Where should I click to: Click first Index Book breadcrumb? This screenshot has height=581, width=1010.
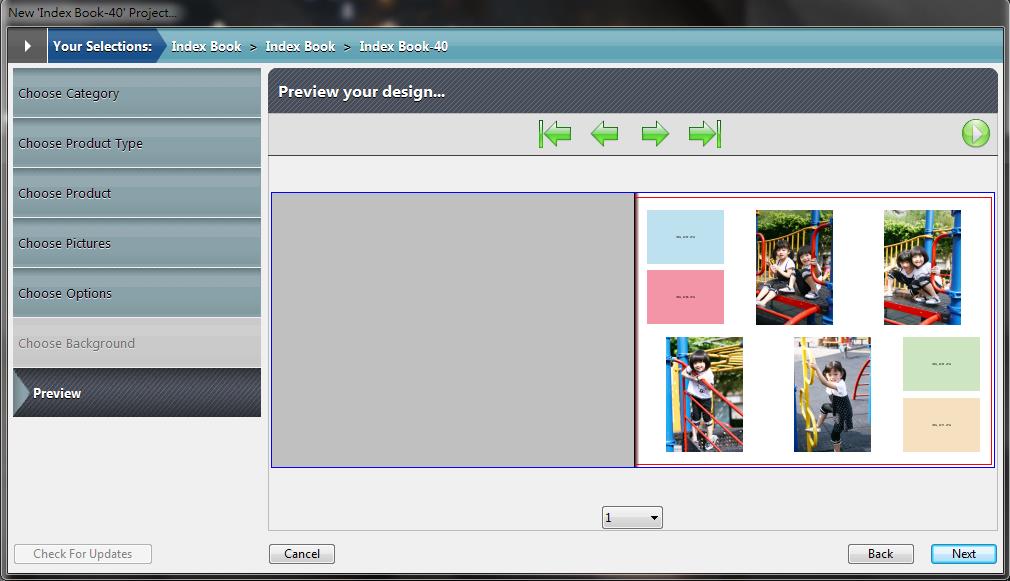click(206, 46)
